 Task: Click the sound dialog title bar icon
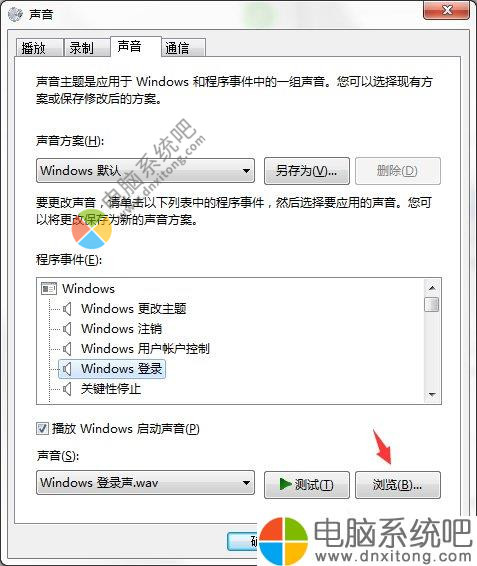(x=15, y=14)
